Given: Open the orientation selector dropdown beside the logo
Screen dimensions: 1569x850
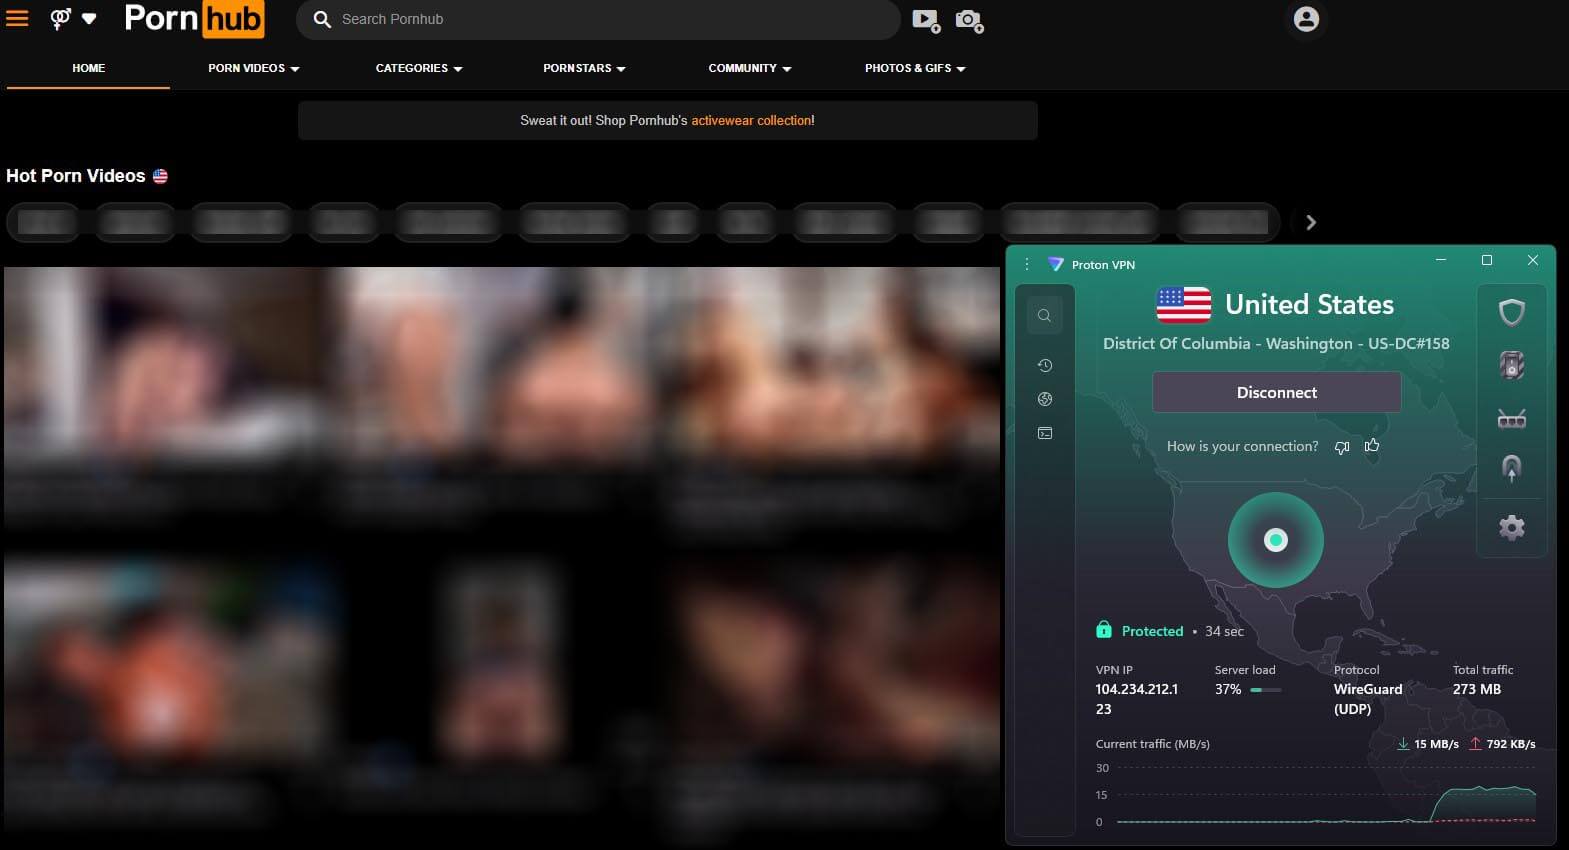Looking at the screenshot, I should click(x=74, y=18).
